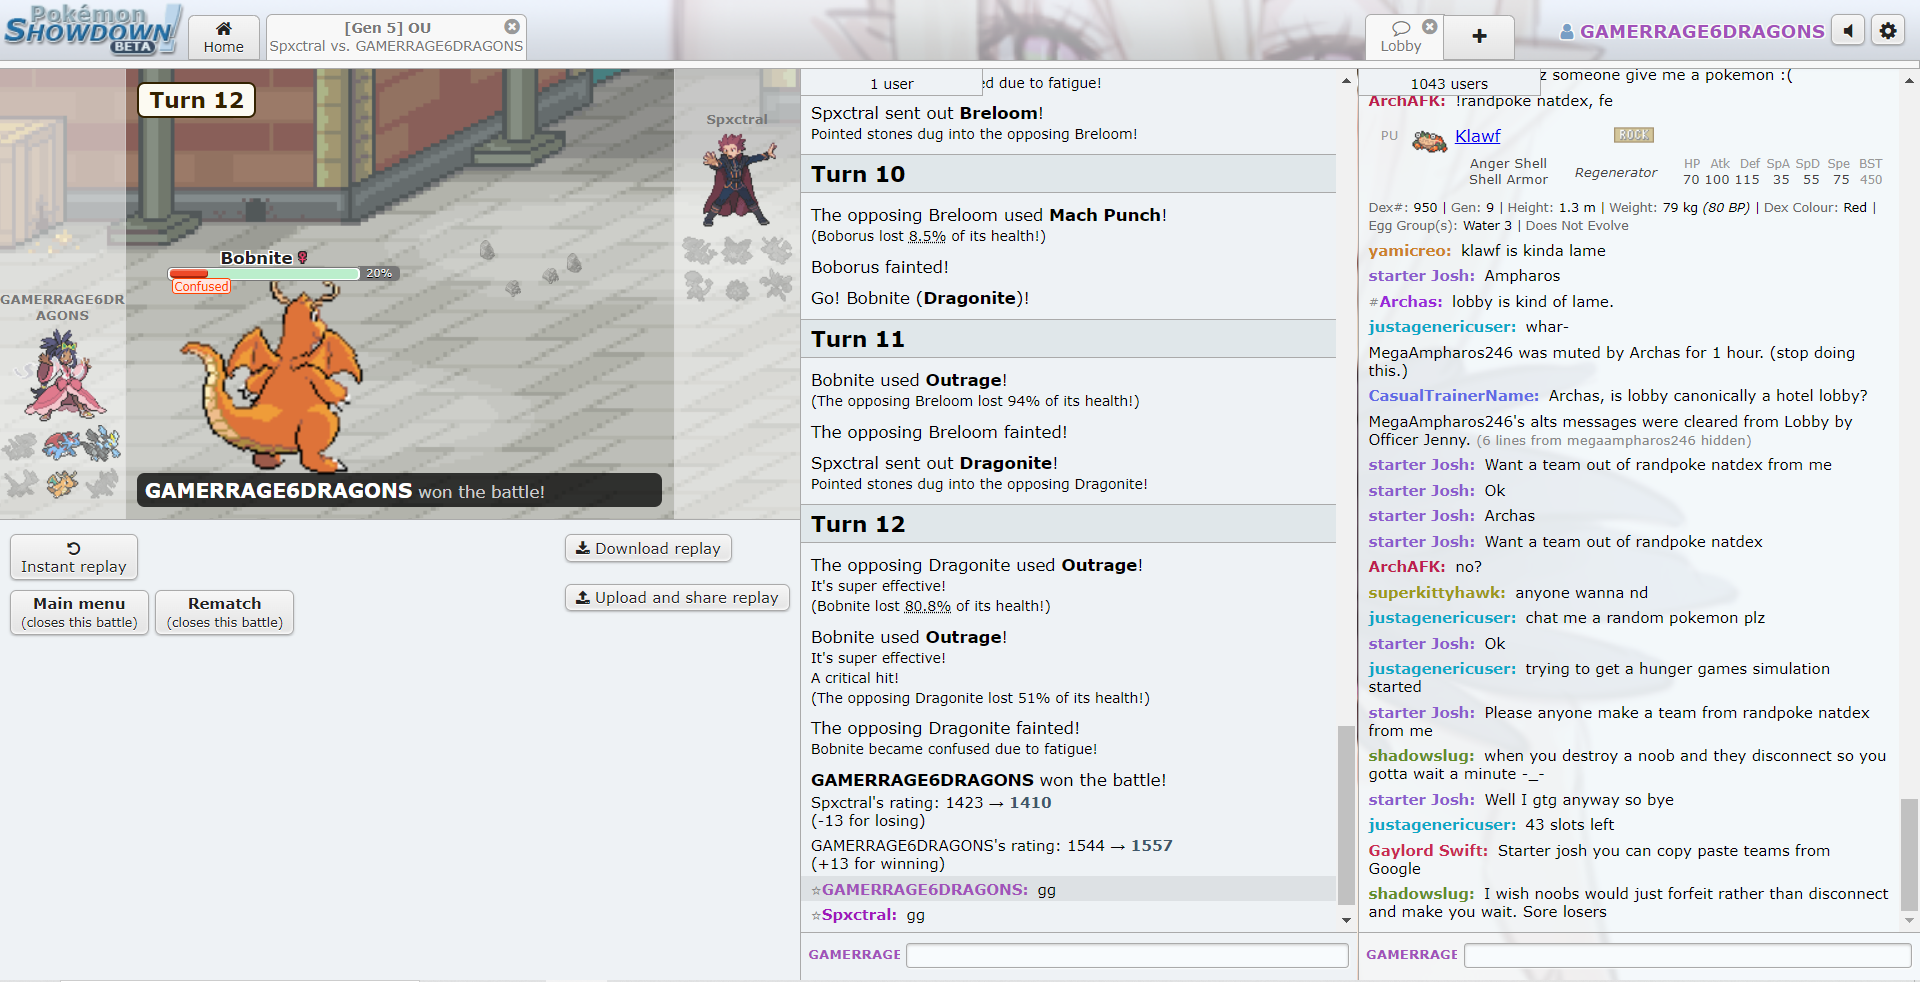
Task: Click the Spxctral trainer avatar
Action: click(x=738, y=180)
